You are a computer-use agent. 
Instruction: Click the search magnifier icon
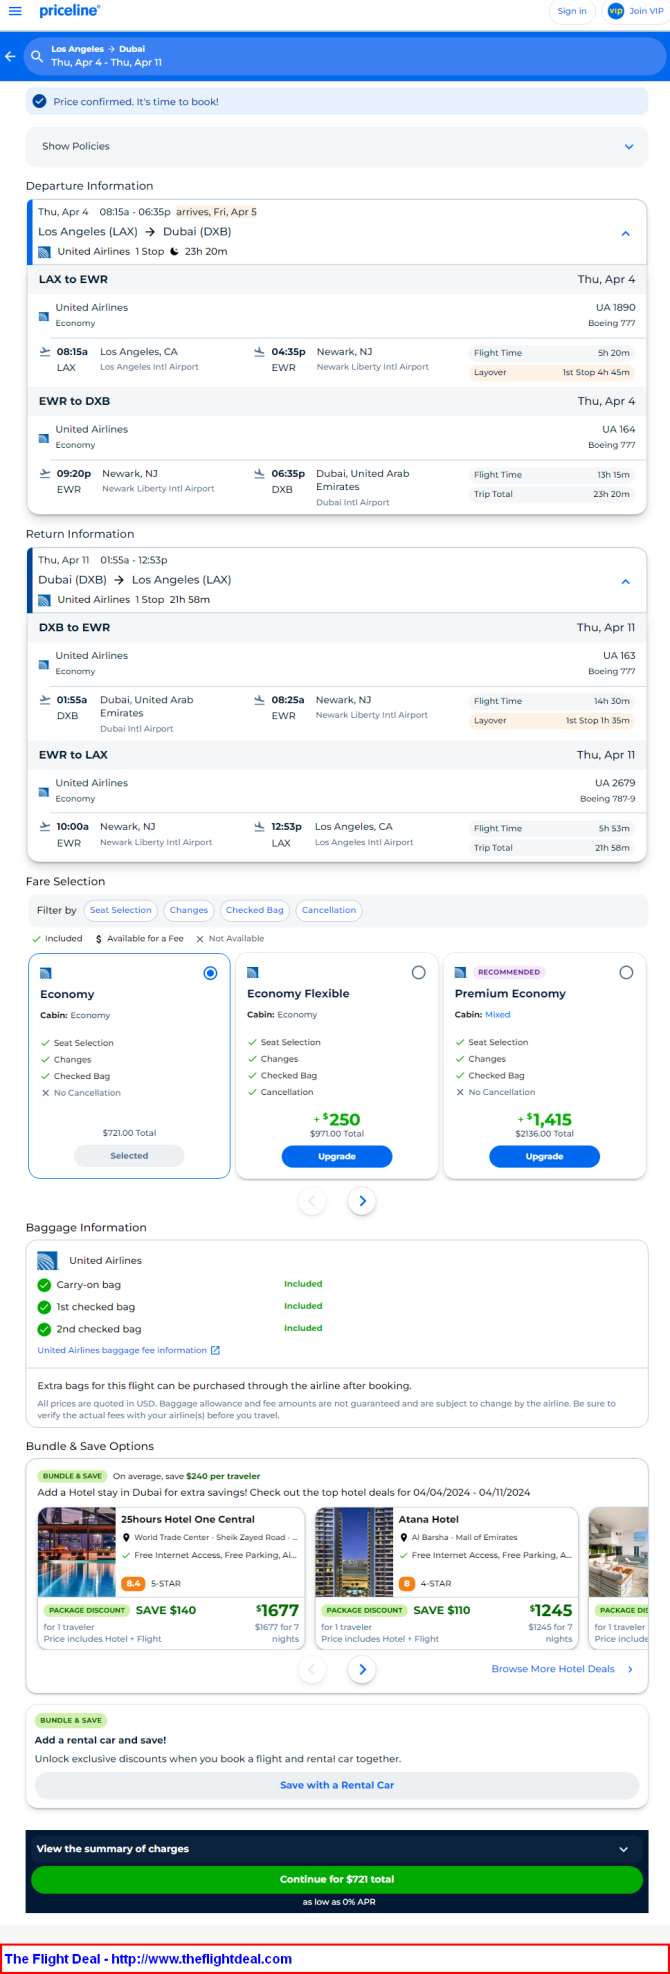tap(37, 56)
